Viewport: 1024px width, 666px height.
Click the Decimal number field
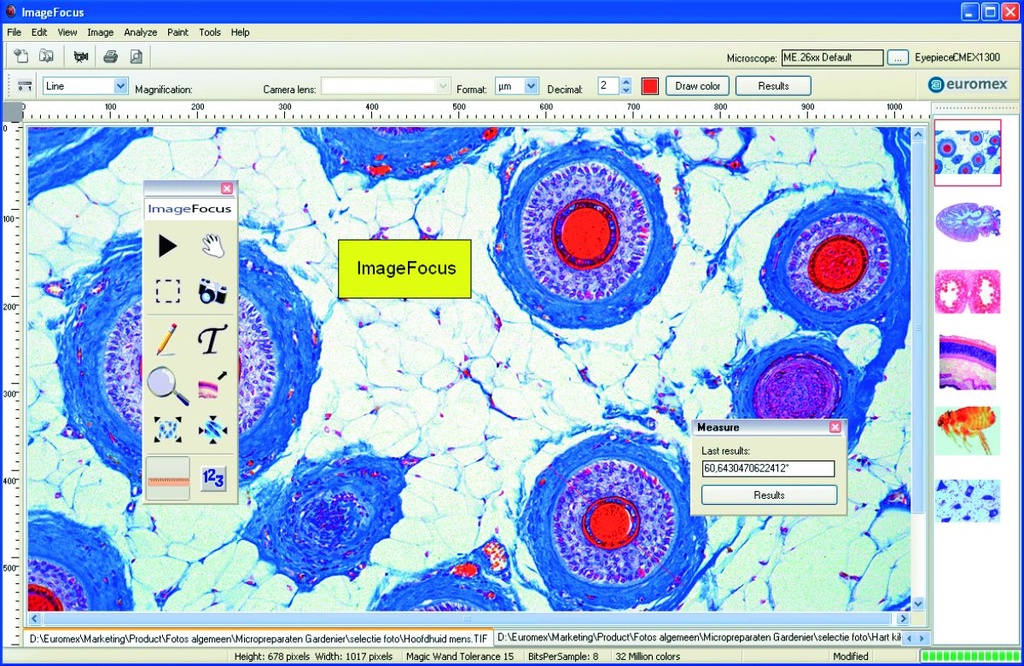tap(609, 86)
